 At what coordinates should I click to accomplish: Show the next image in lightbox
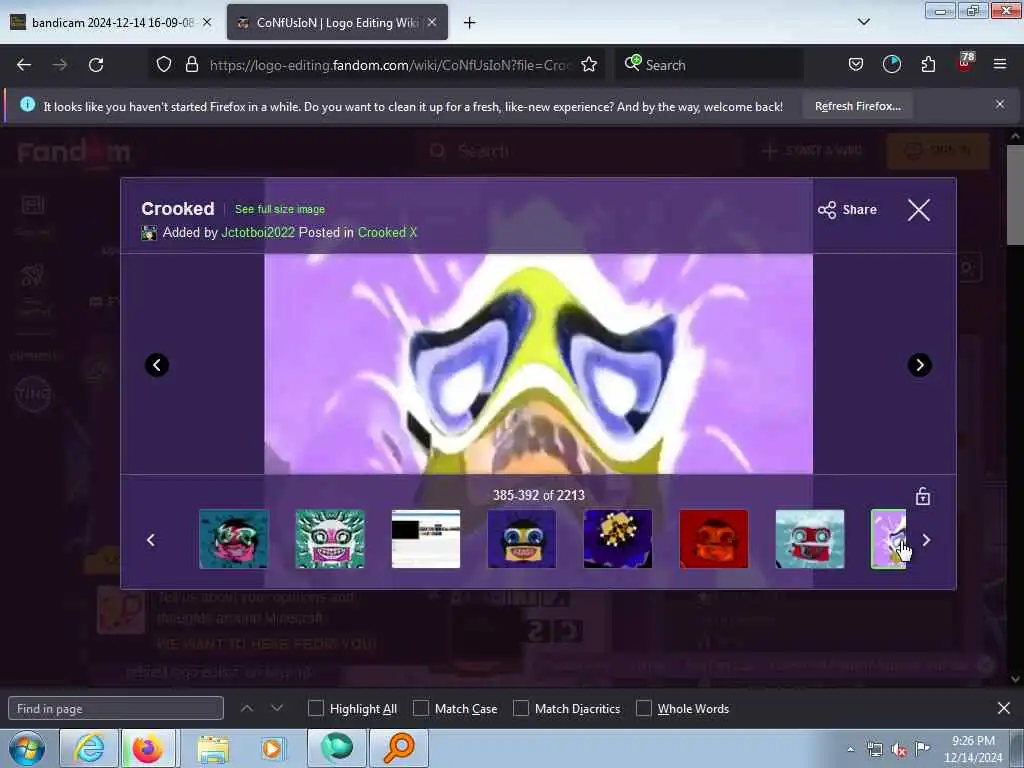[x=920, y=365]
